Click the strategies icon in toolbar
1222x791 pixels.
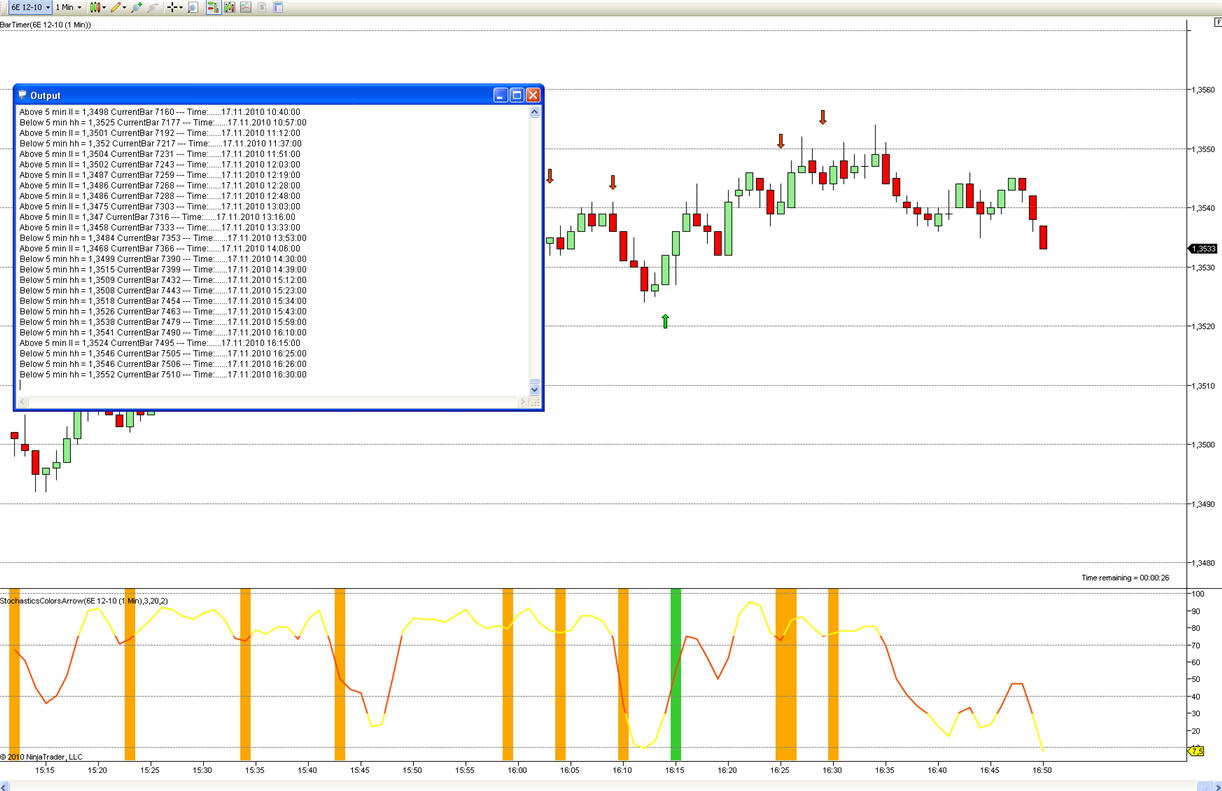coord(262,7)
